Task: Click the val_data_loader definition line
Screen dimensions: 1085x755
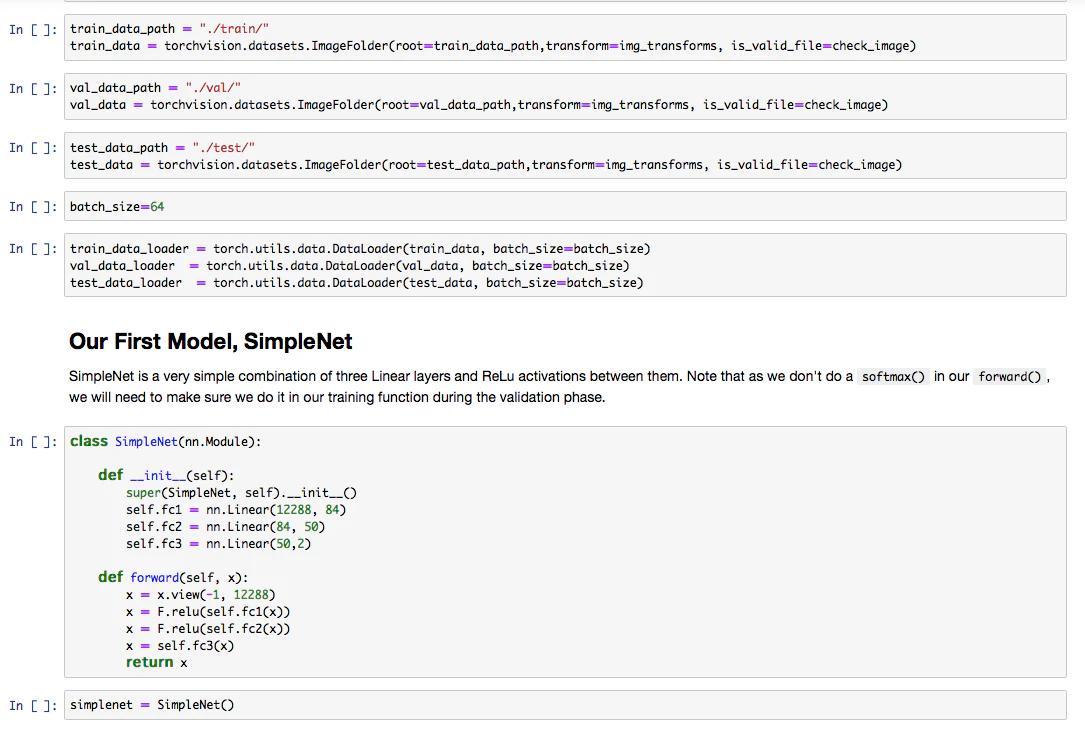Action: pos(349,266)
